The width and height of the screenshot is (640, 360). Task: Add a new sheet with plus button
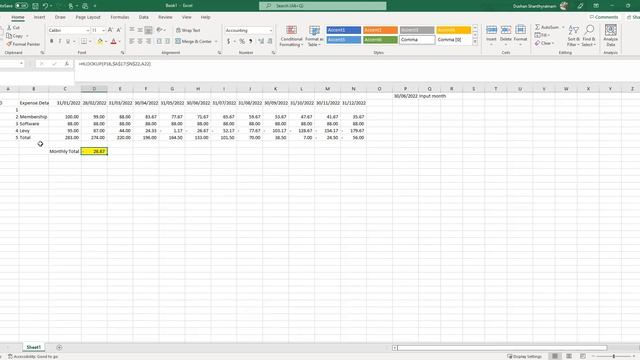point(59,347)
